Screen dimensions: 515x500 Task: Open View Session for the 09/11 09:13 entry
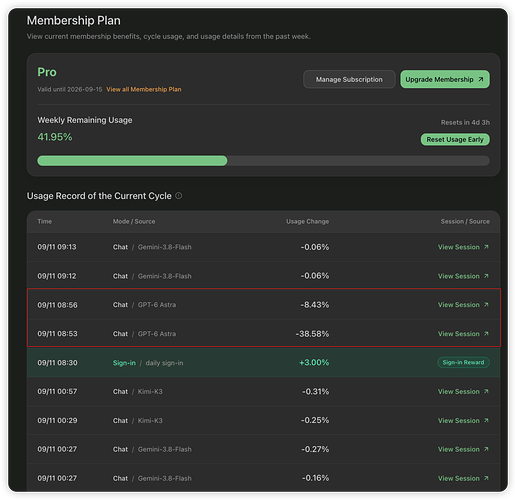(x=463, y=247)
